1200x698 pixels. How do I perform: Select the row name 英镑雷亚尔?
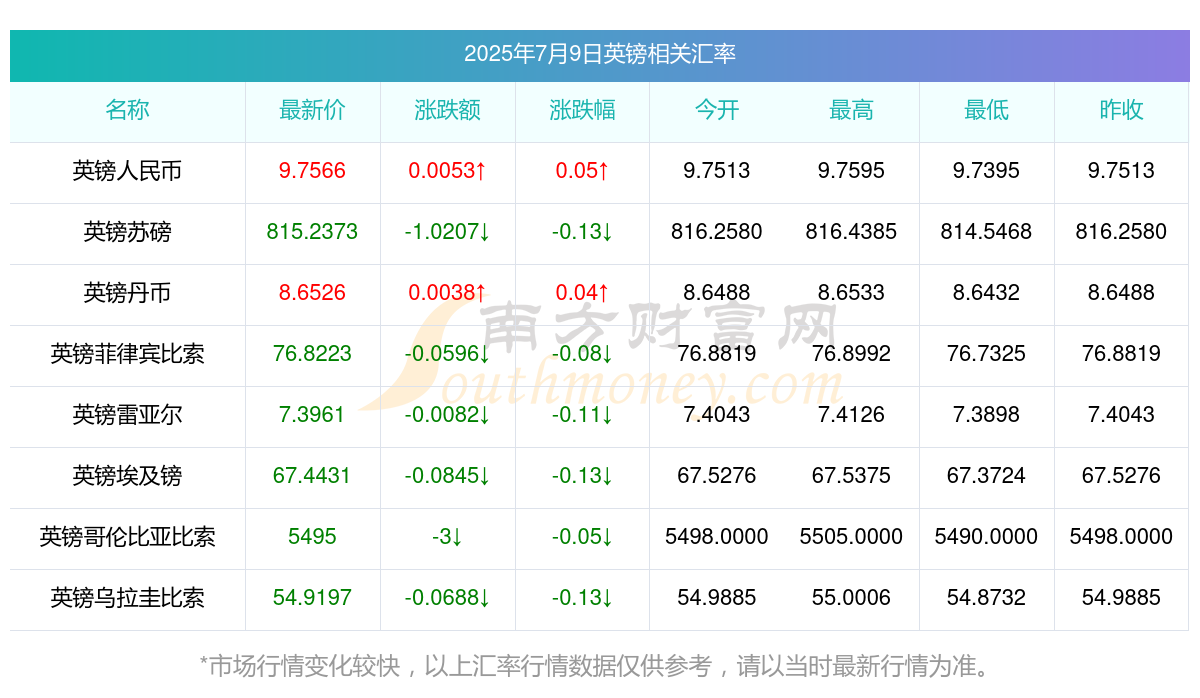(x=127, y=415)
